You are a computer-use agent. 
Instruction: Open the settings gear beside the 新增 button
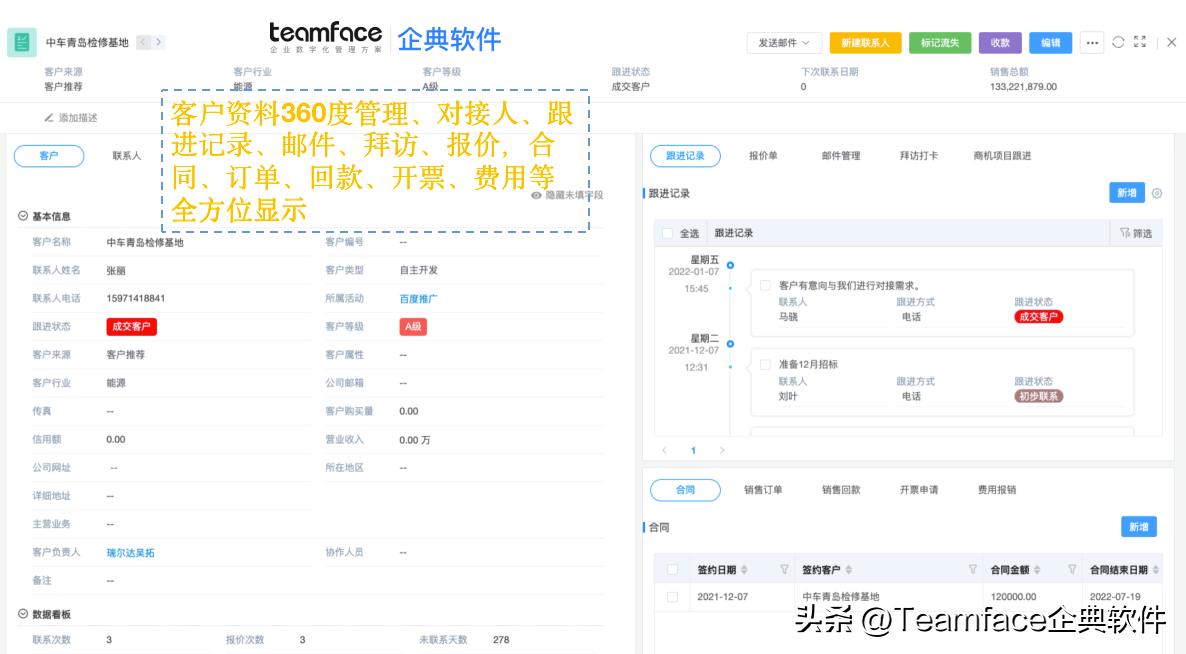1158,190
